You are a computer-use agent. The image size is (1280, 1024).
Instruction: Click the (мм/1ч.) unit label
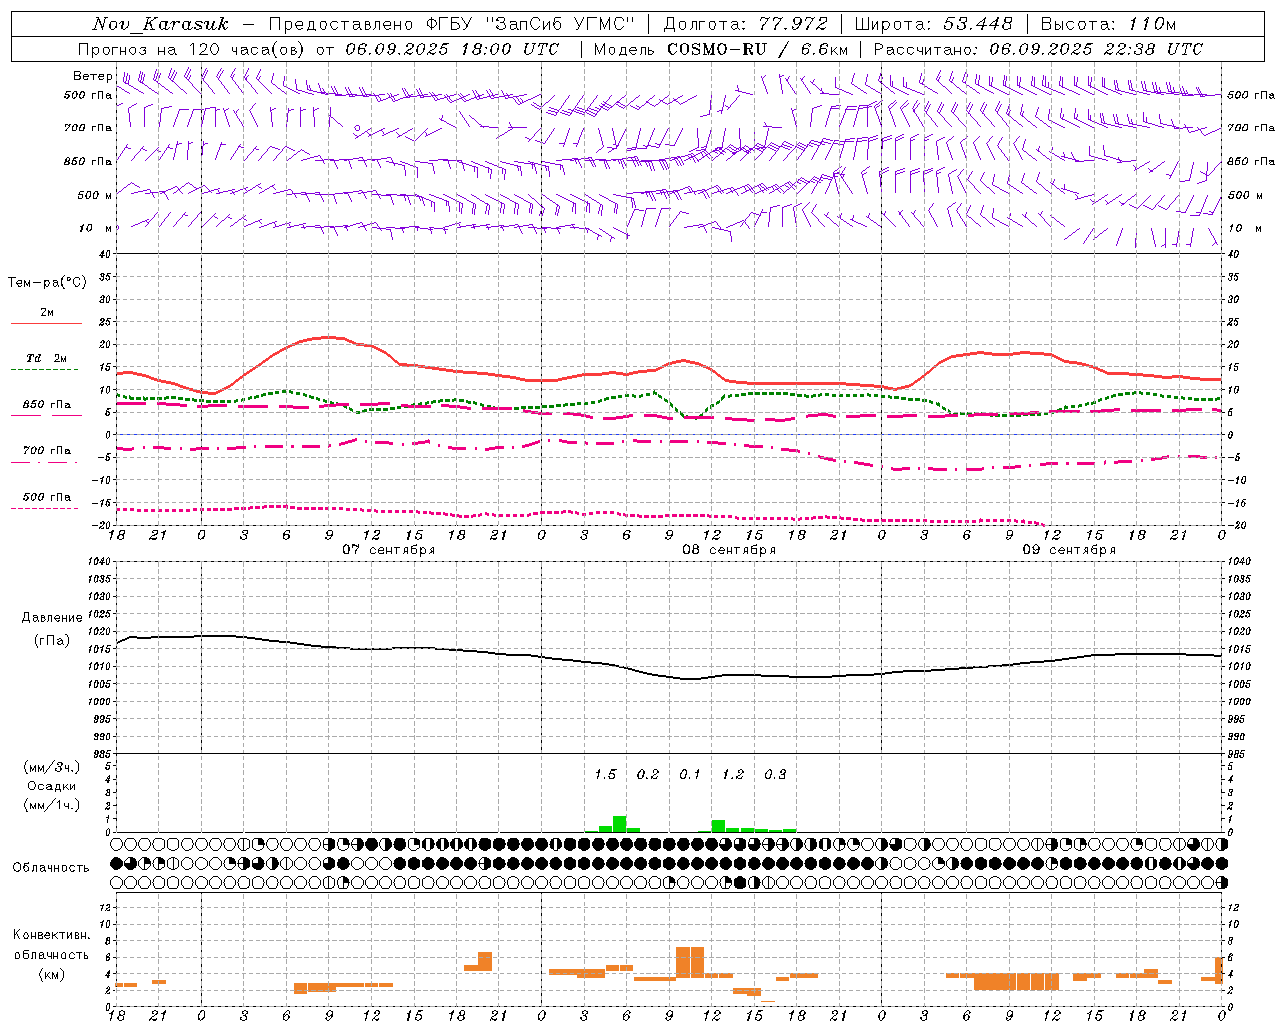pyautogui.click(x=52, y=805)
